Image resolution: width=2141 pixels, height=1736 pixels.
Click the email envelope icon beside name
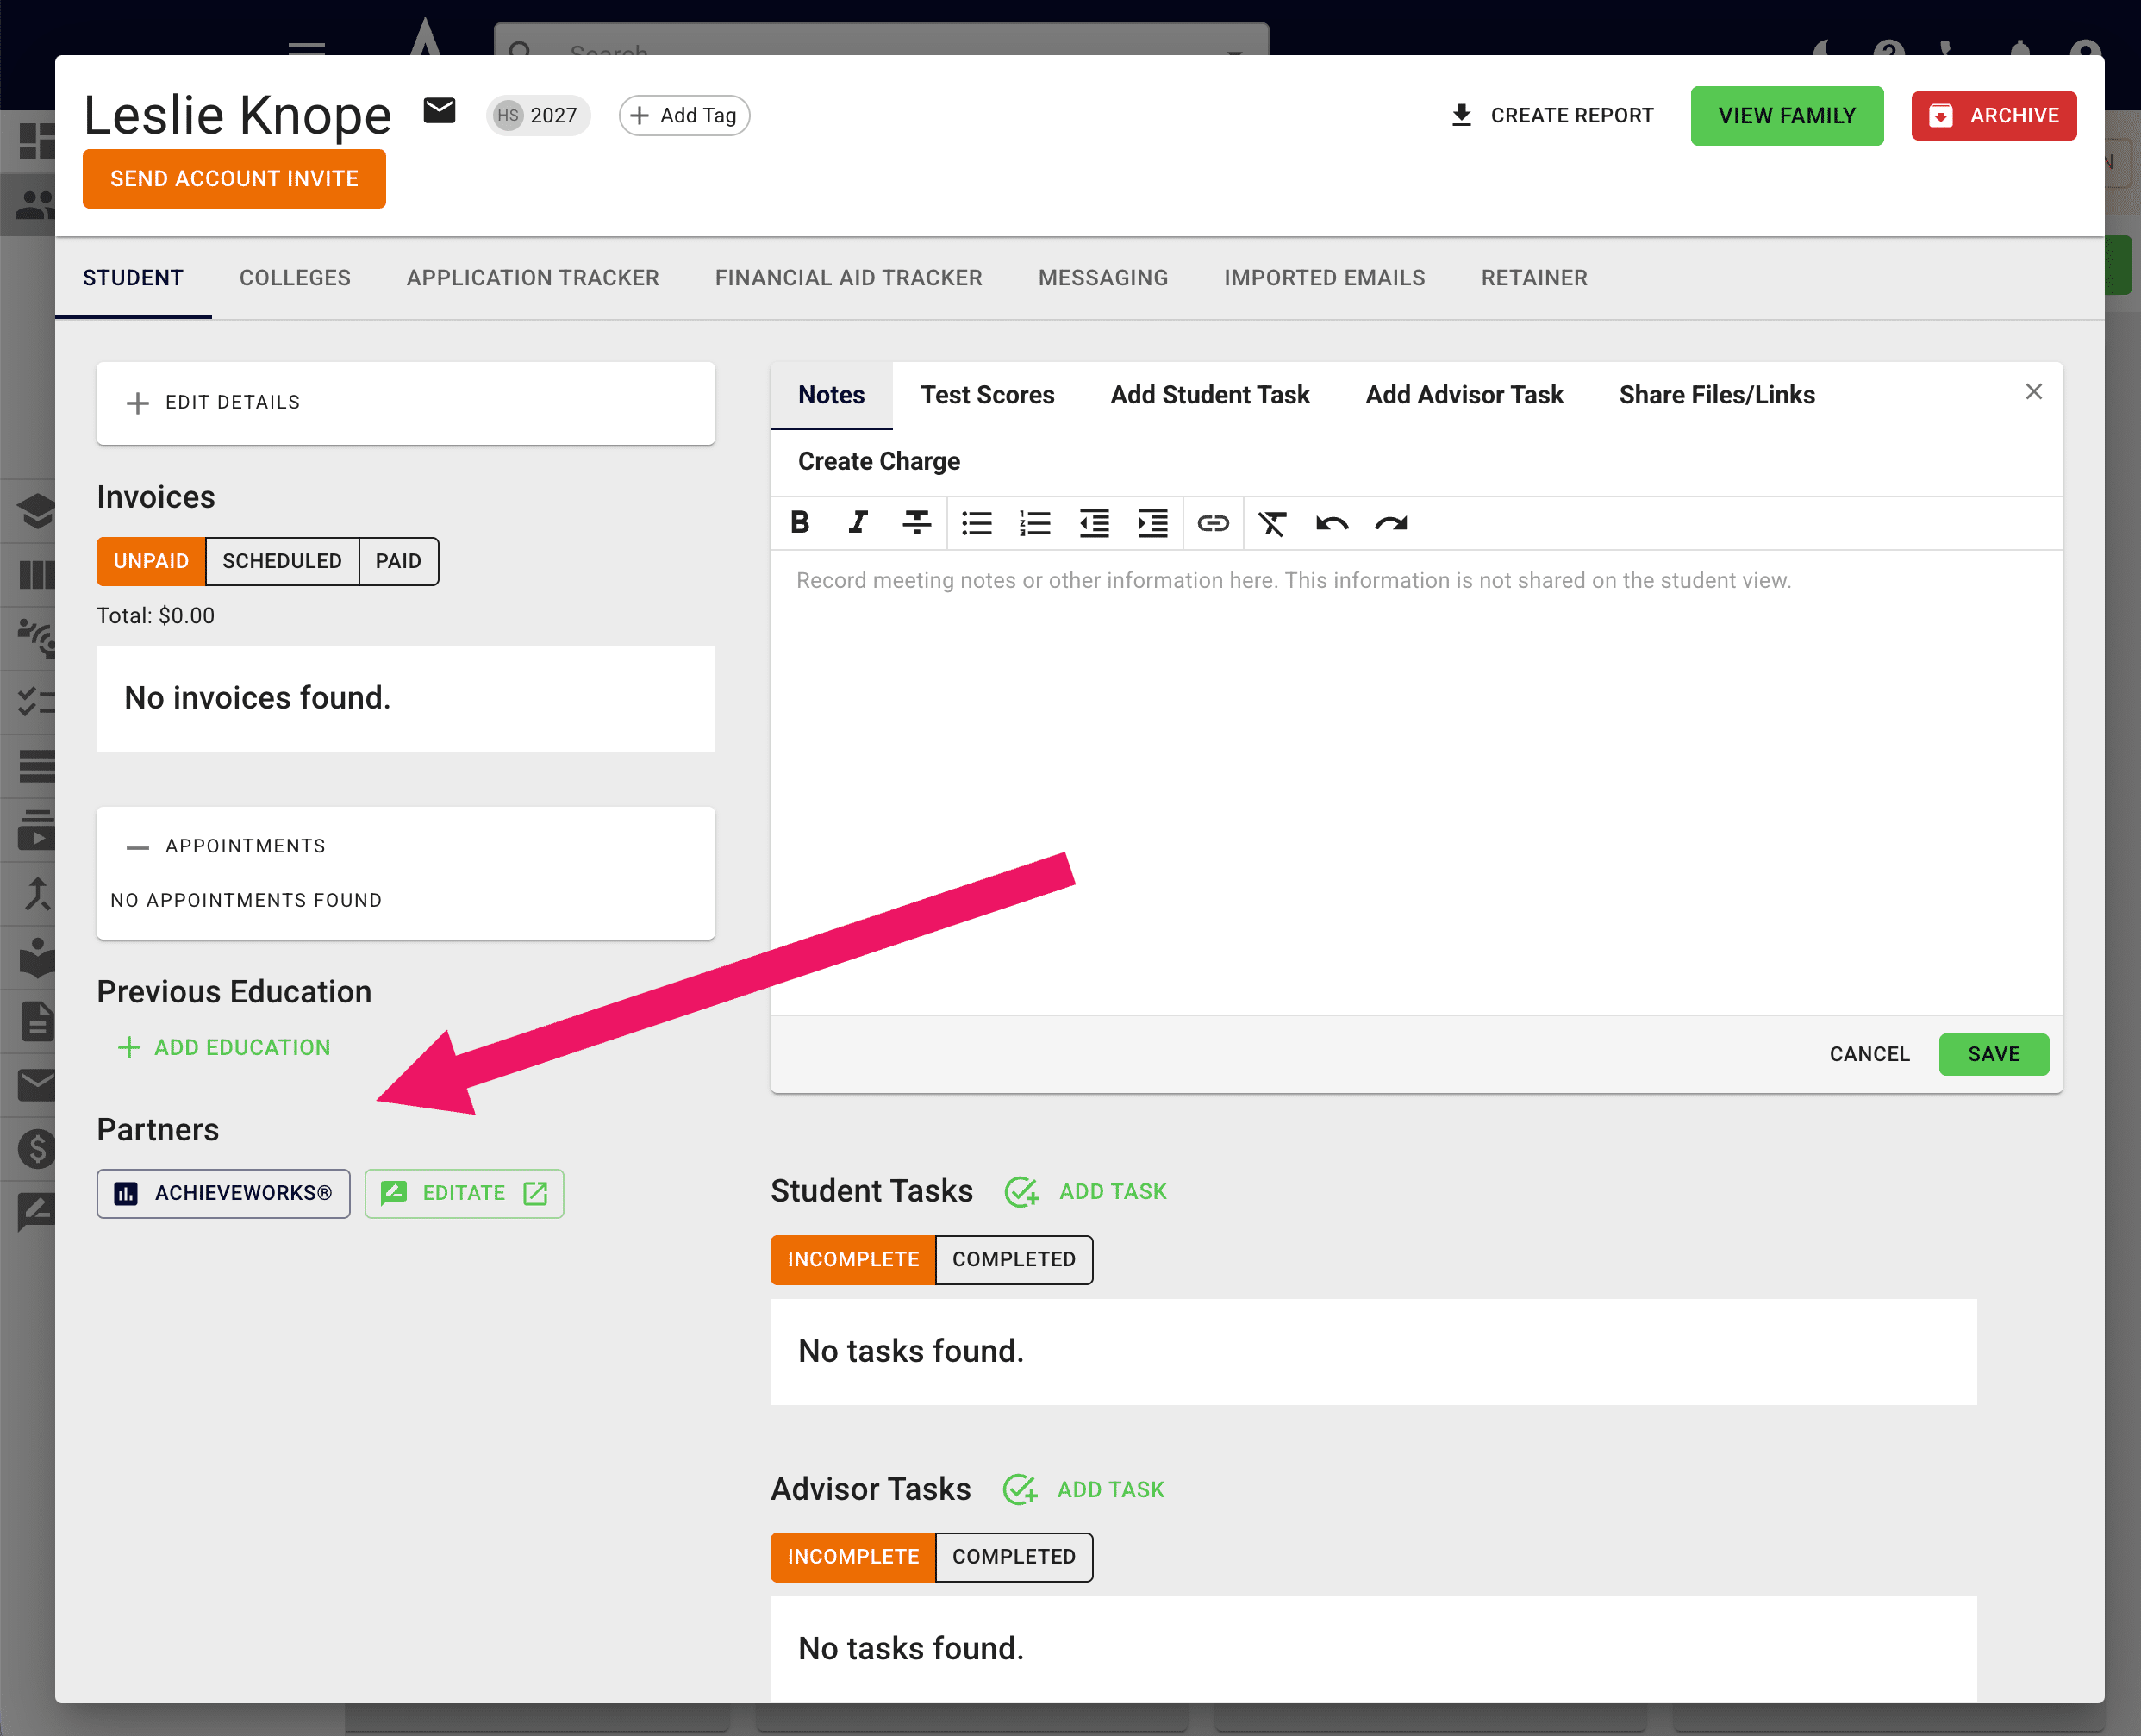pos(439,110)
